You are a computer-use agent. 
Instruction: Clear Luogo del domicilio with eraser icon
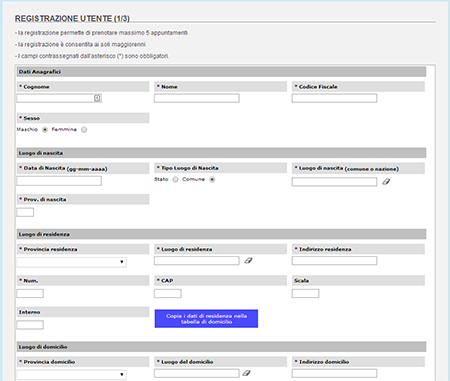(247, 373)
